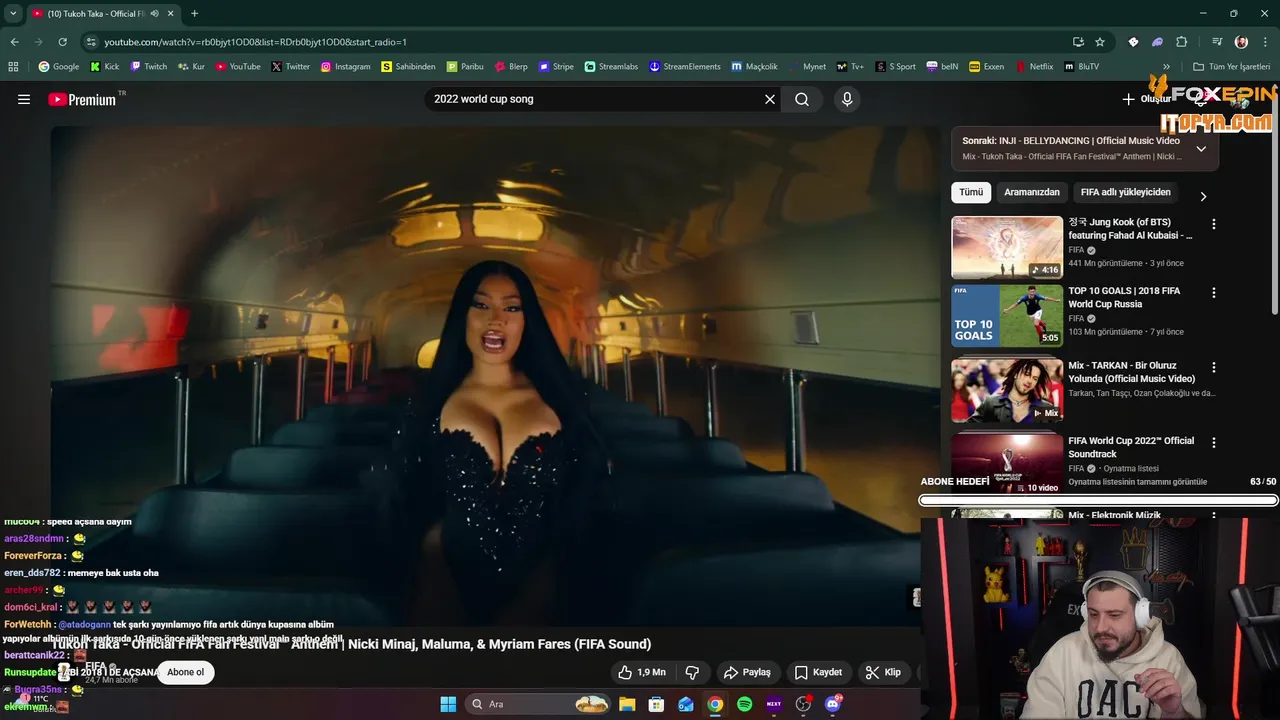Image resolution: width=1280 pixels, height=720 pixels.
Task: Open the Google bookmark
Action: tap(59, 67)
